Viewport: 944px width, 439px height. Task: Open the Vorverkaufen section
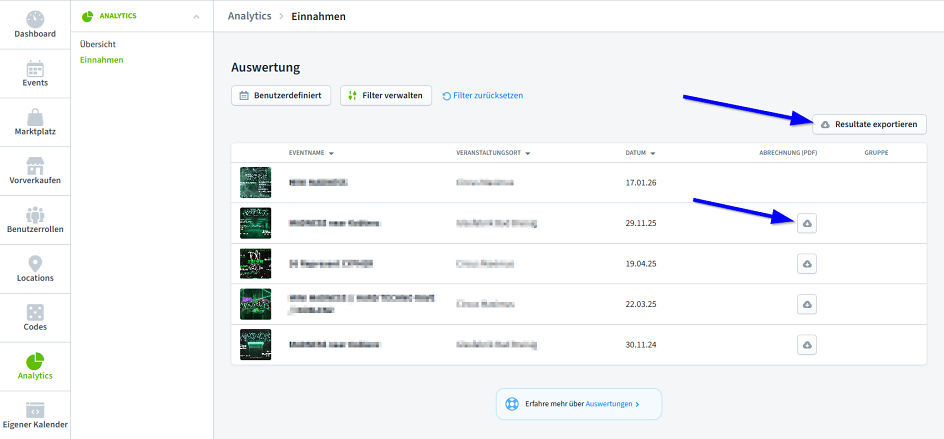pos(35,171)
